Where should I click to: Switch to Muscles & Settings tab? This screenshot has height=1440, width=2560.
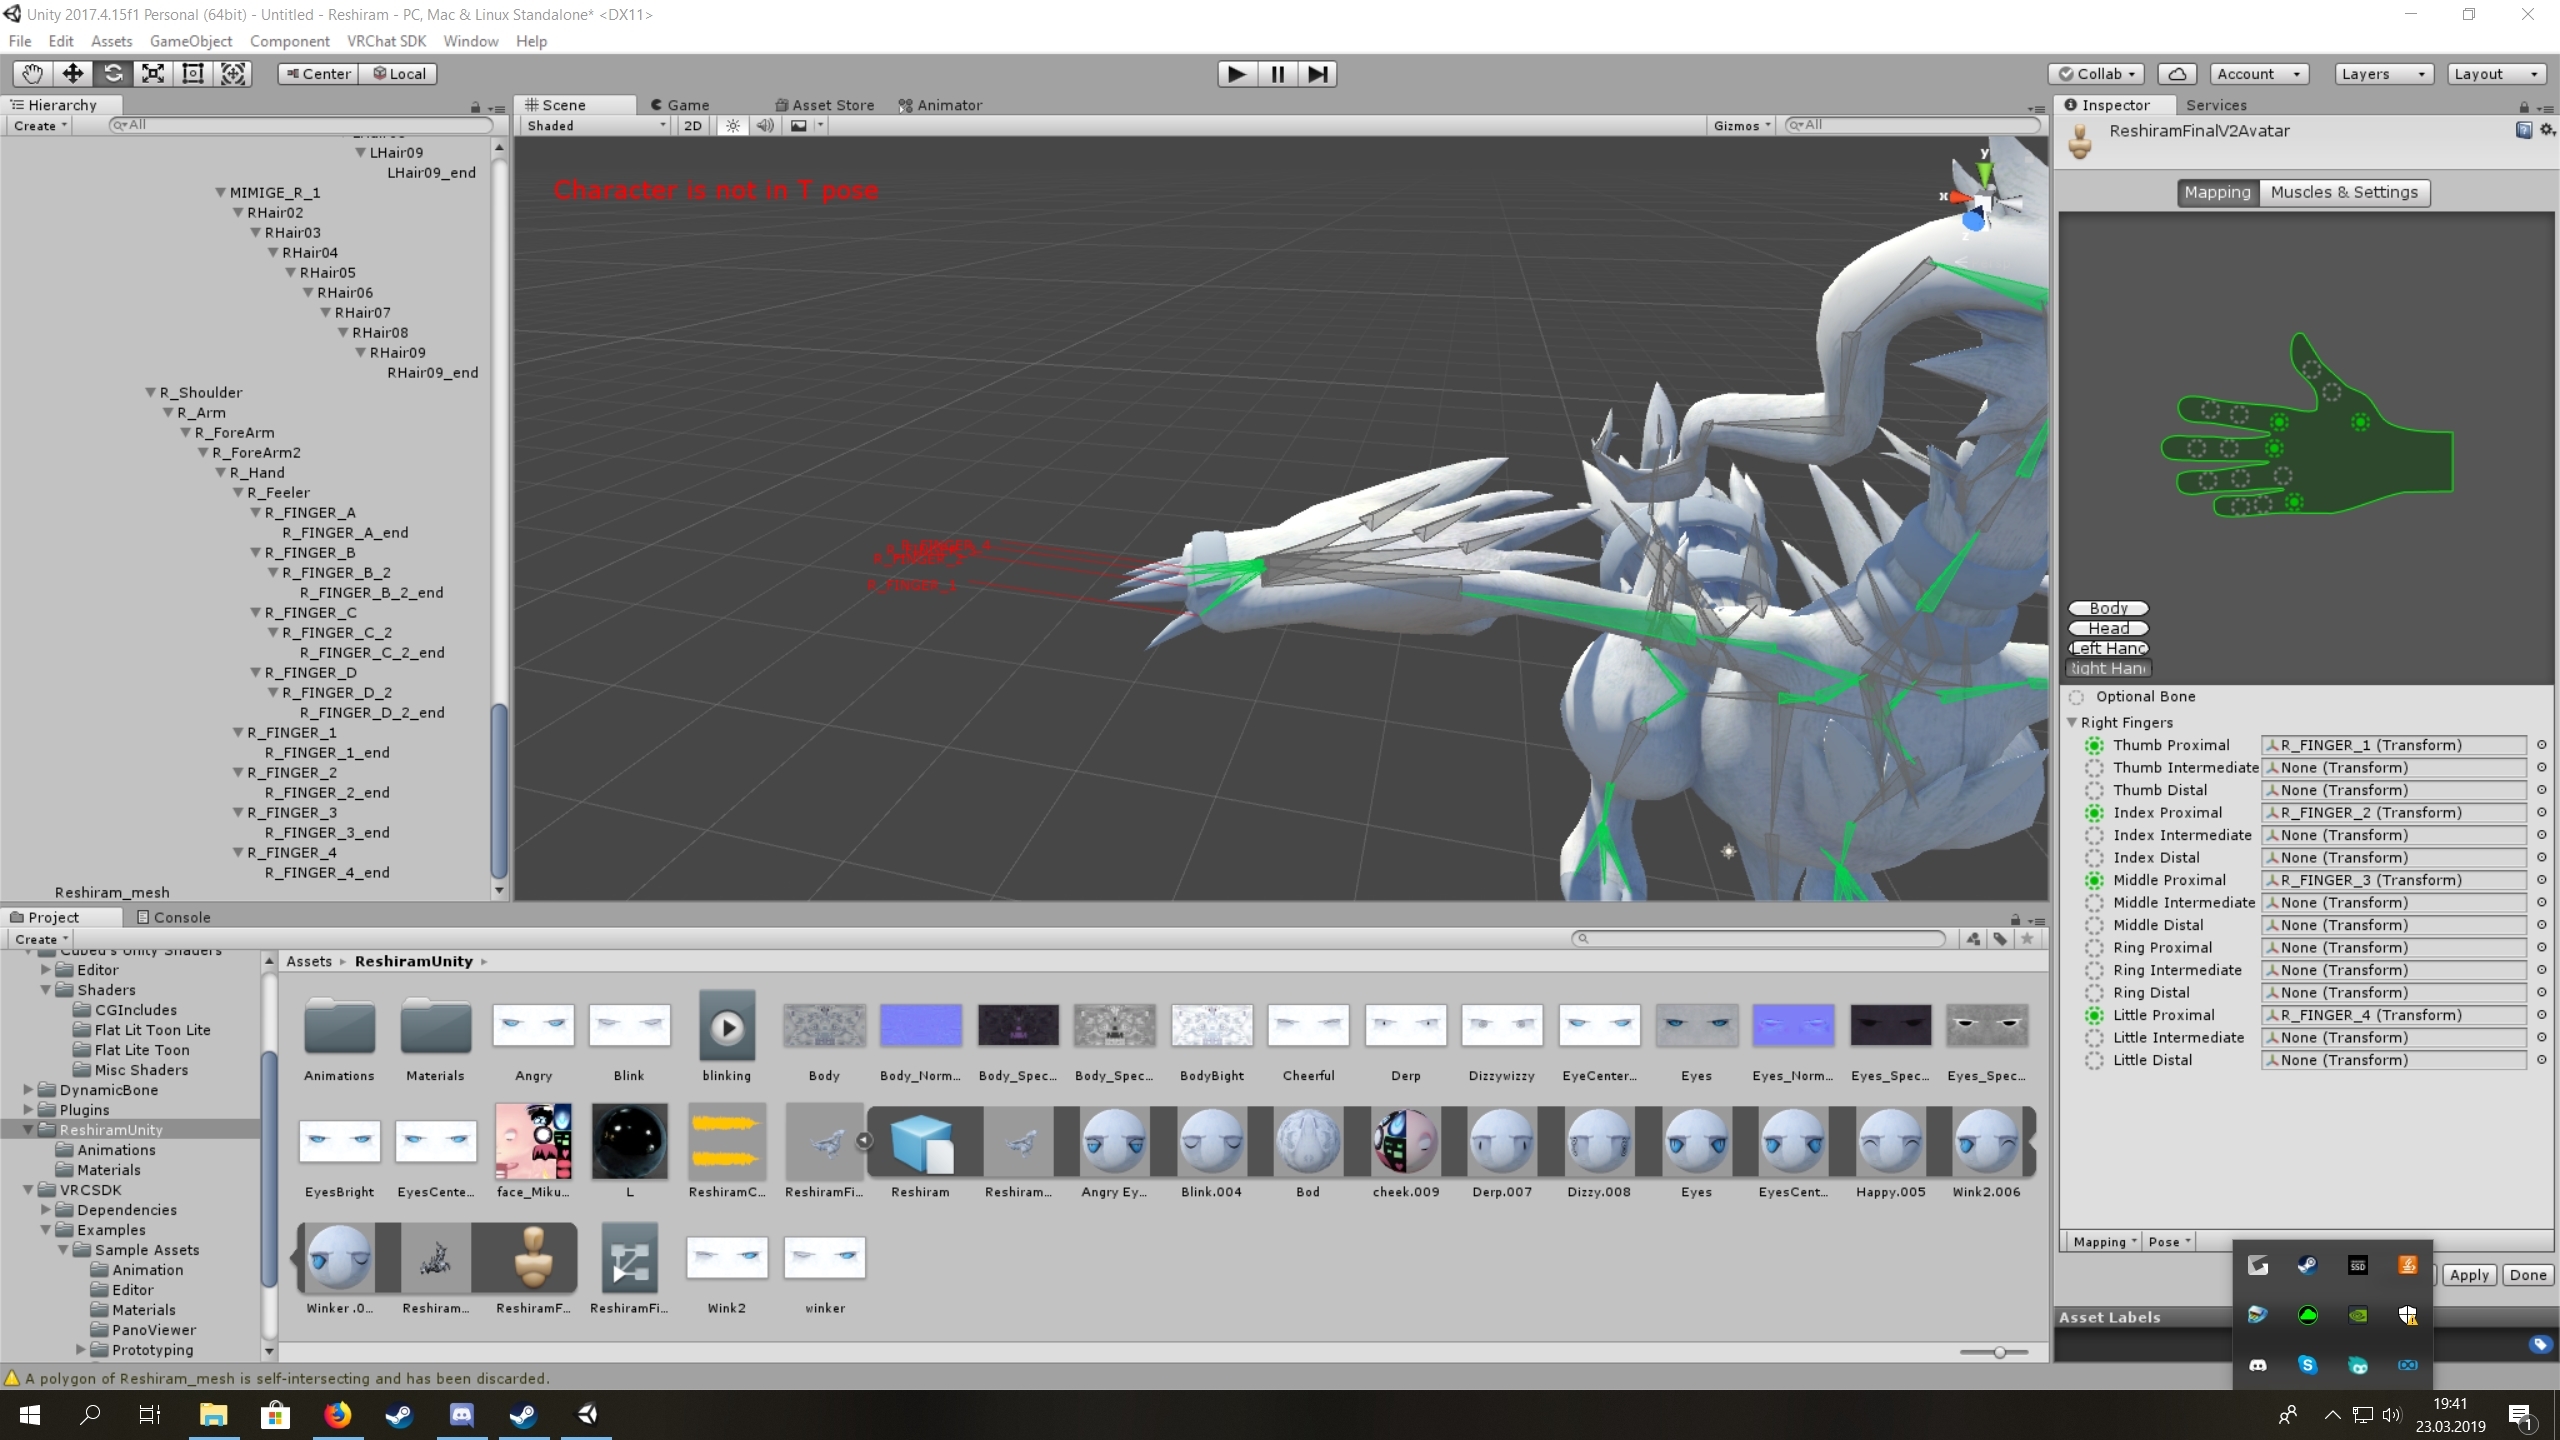click(x=2343, y=192)
